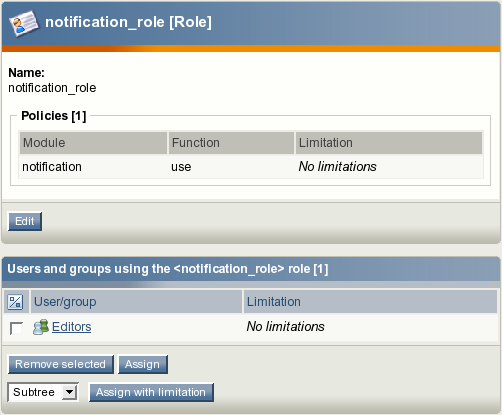Click the notification_role [Role] title
This screenshot has width=502, height=415.
(128, 22)
